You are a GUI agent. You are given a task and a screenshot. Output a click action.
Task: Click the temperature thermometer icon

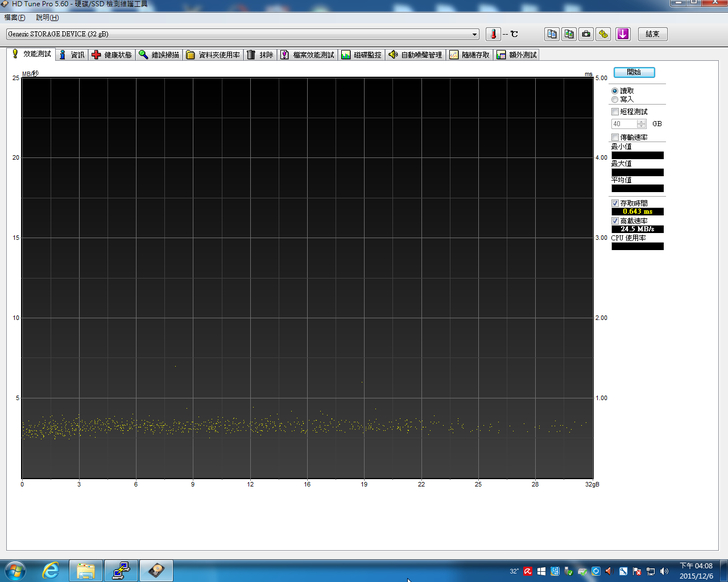[492, 33]
